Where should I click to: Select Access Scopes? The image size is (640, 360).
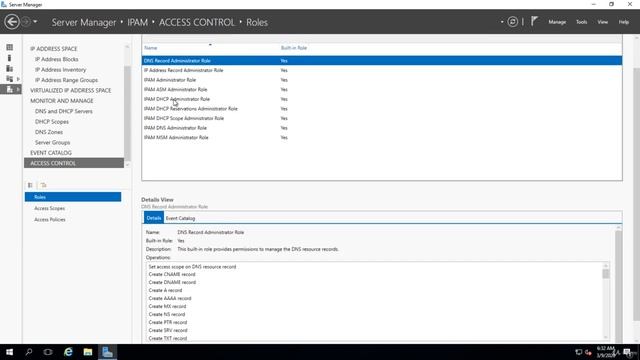49,208
